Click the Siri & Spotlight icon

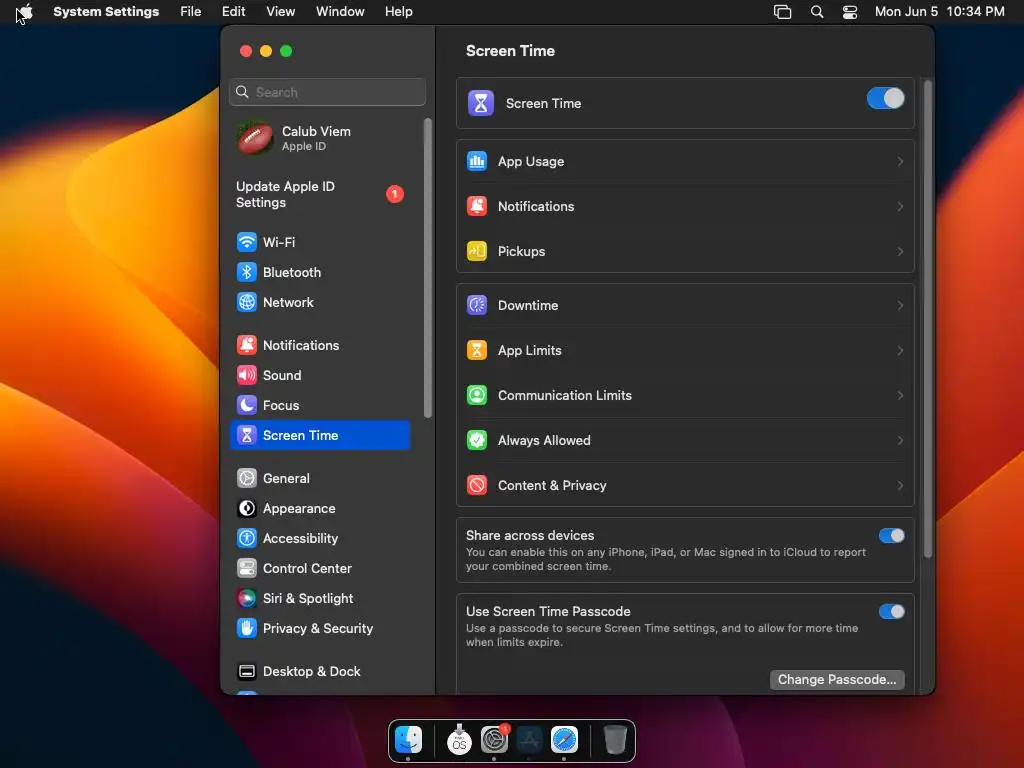pyautogui.click(x=246, y=599)
